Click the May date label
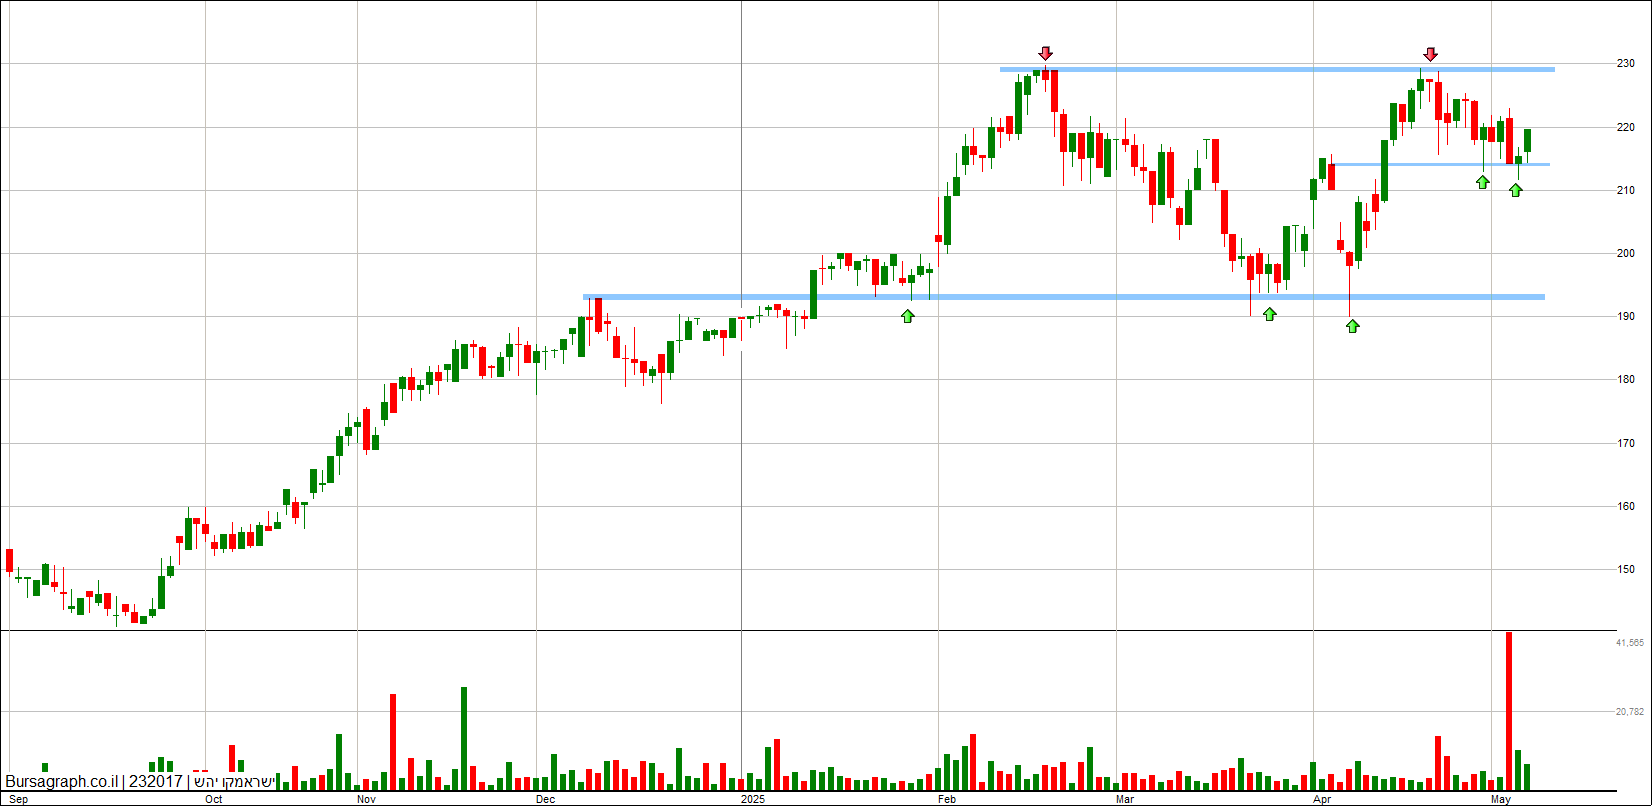 1501,800
